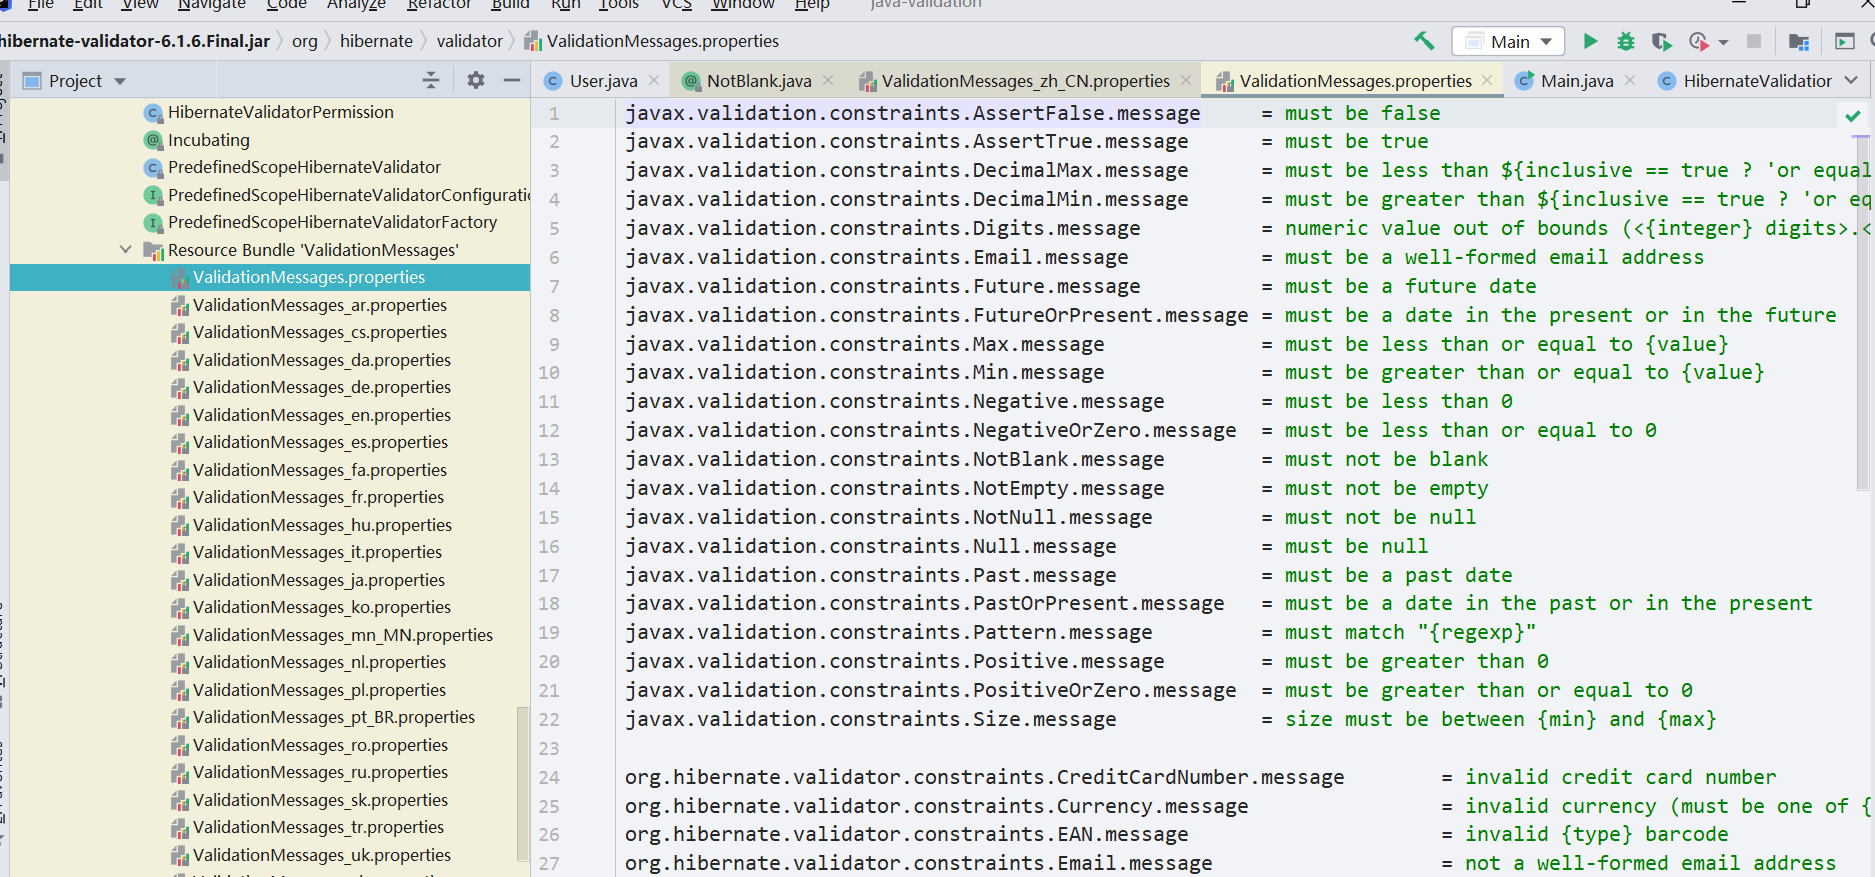
Task: Click line number 13 in the gutter
Action: click(x=549, y=459)
